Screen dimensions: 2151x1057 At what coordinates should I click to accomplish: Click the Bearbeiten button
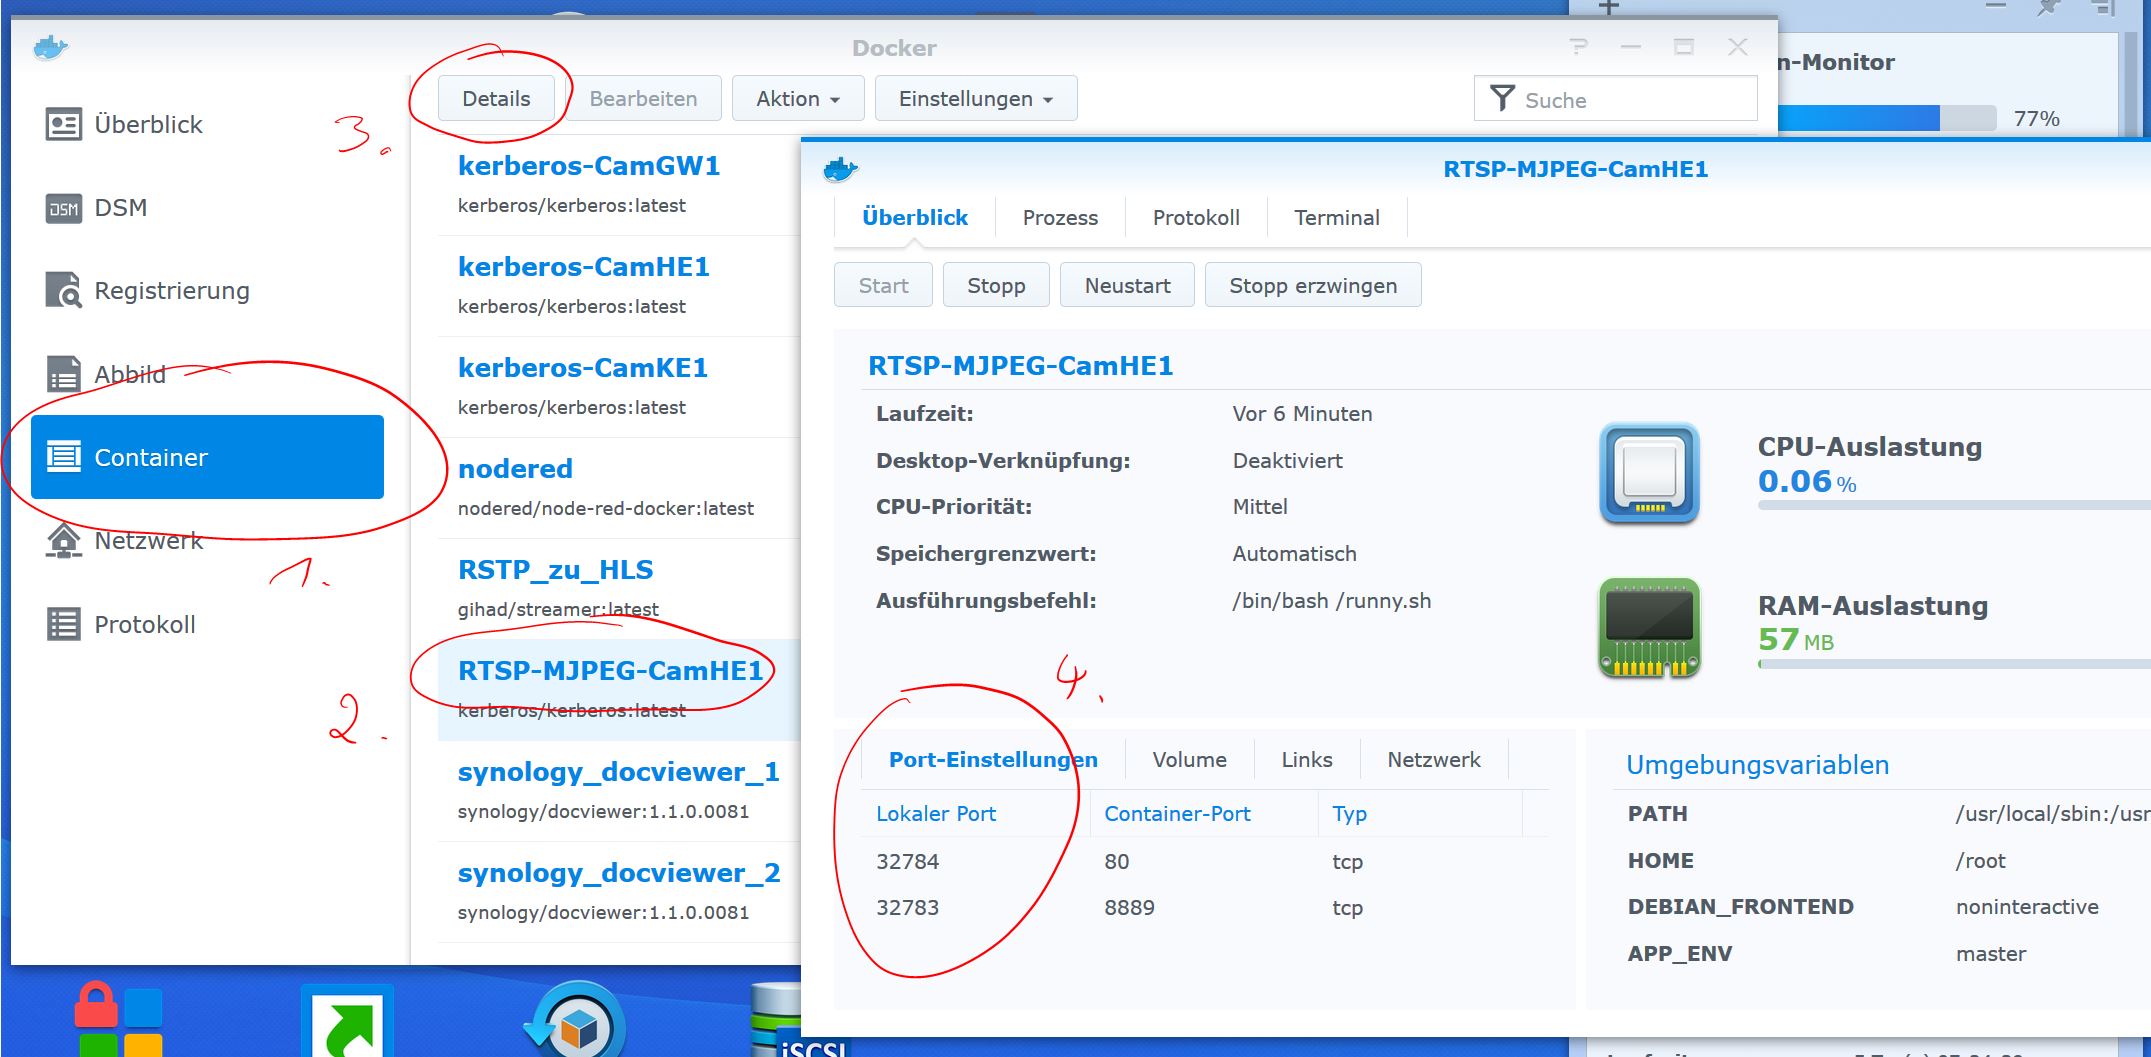643,98
